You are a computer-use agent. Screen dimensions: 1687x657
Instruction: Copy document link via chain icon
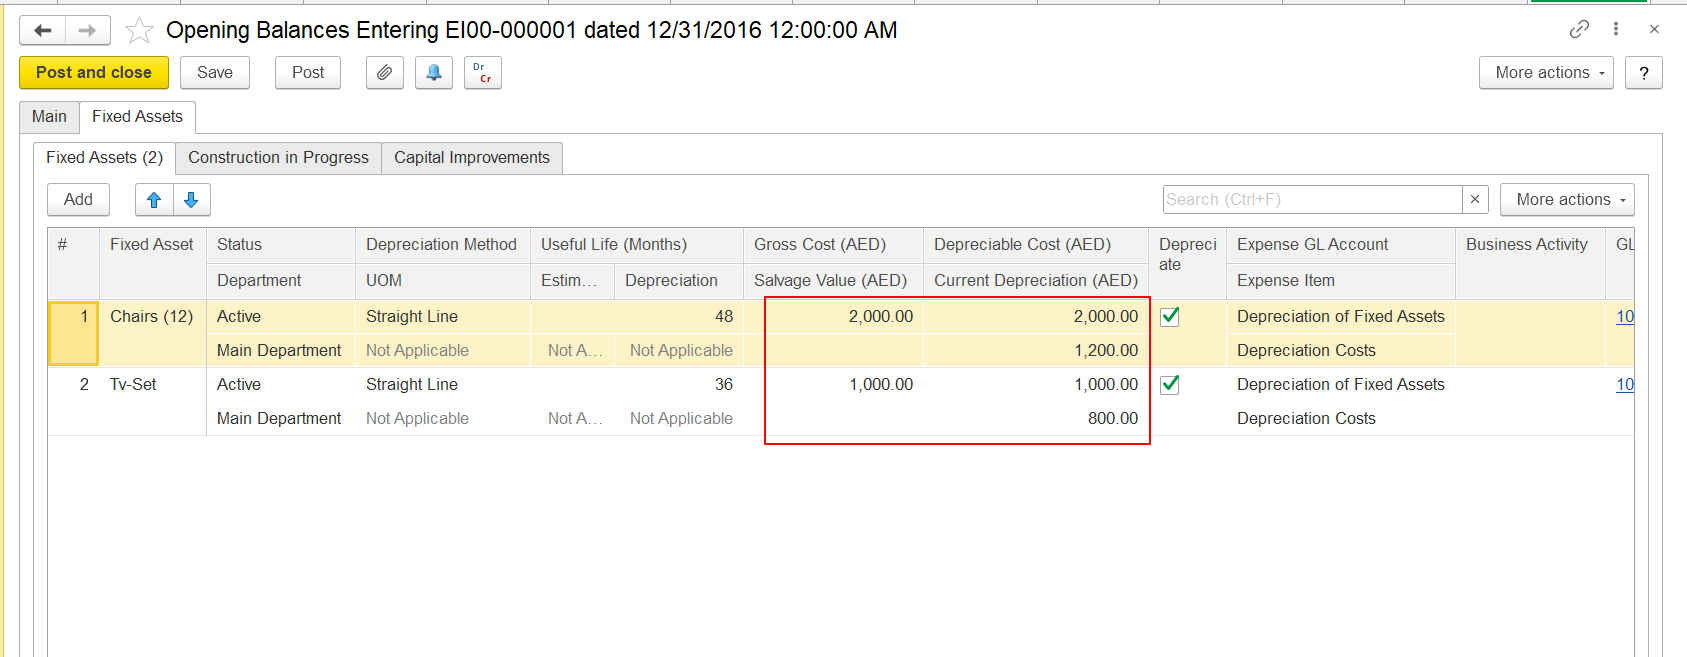pyautogui.click(x=1579, y=29)
